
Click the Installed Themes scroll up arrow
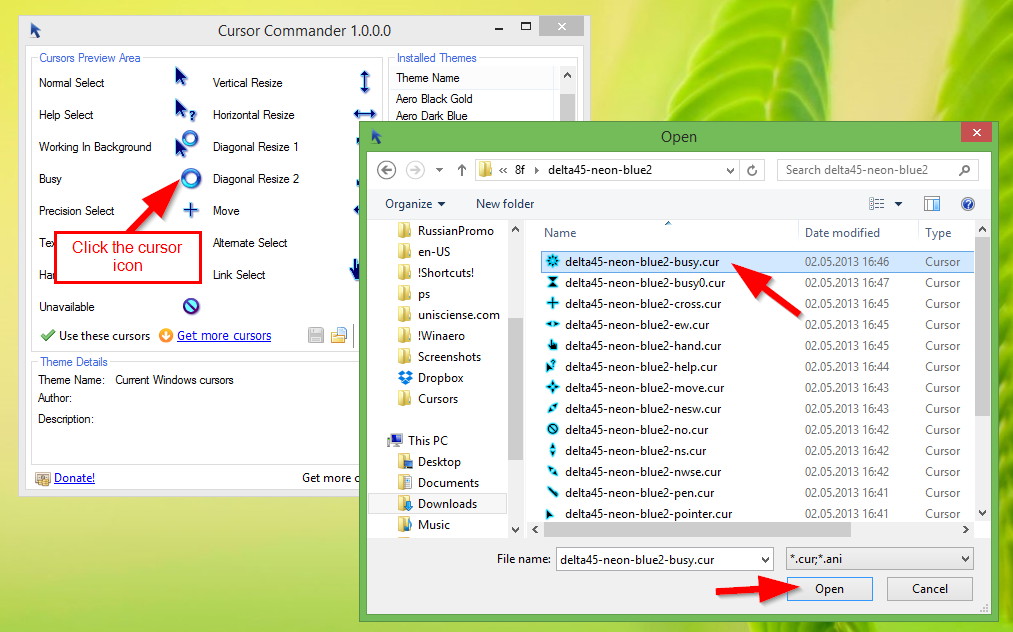click(567, 76)
